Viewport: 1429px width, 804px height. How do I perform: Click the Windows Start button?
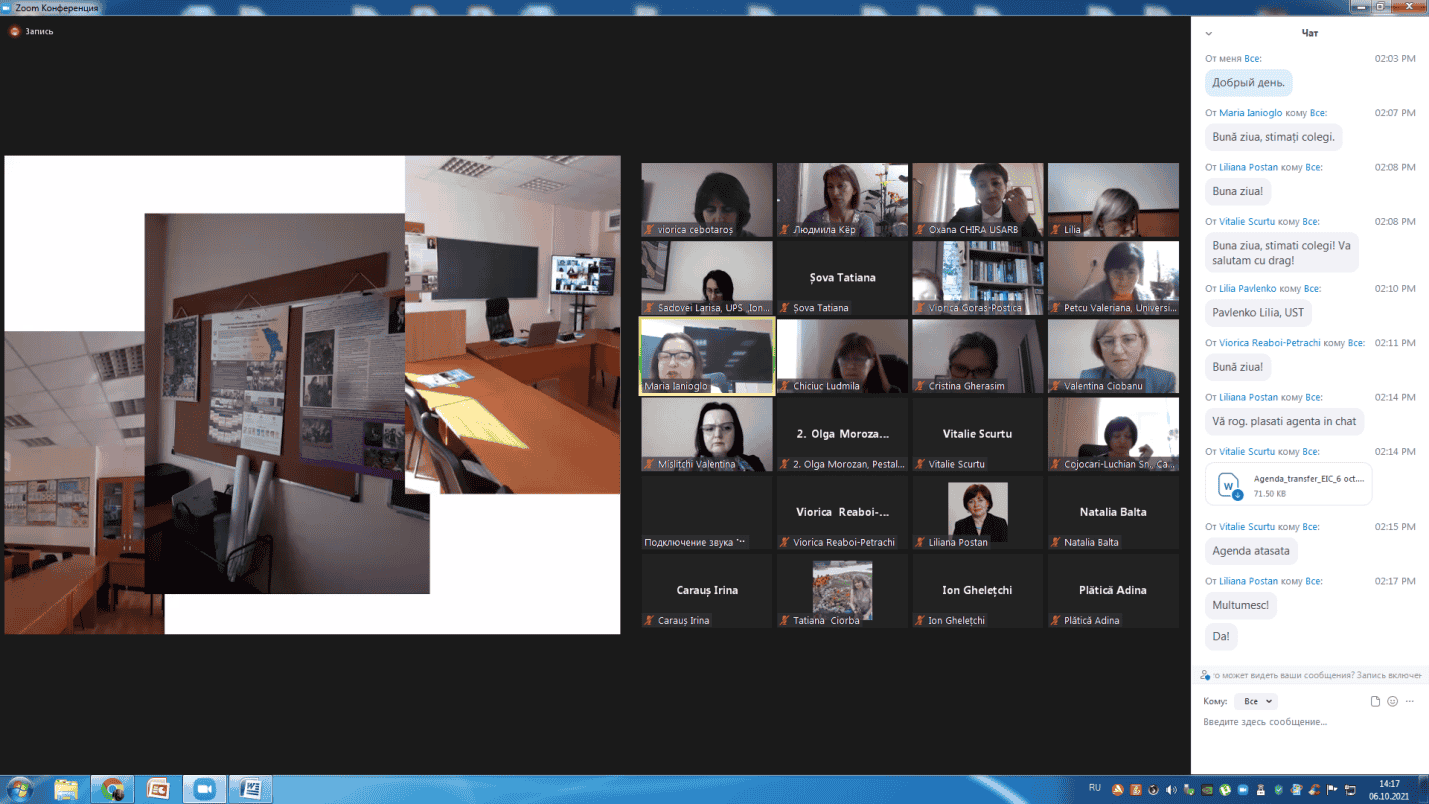[19, 789]
